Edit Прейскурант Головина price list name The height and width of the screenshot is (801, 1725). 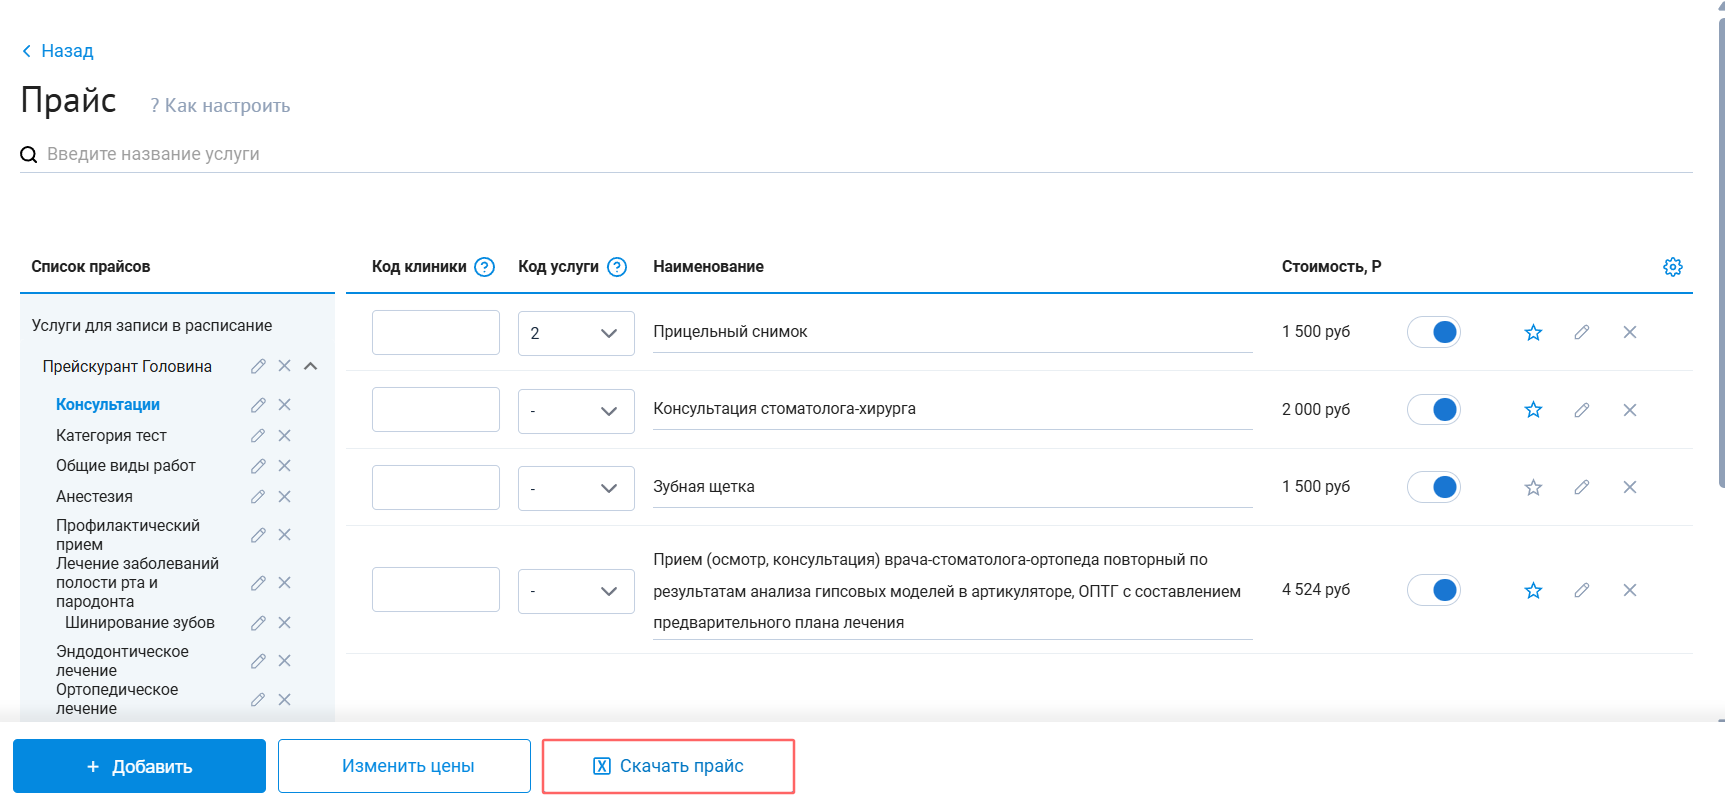pos(258,366)
